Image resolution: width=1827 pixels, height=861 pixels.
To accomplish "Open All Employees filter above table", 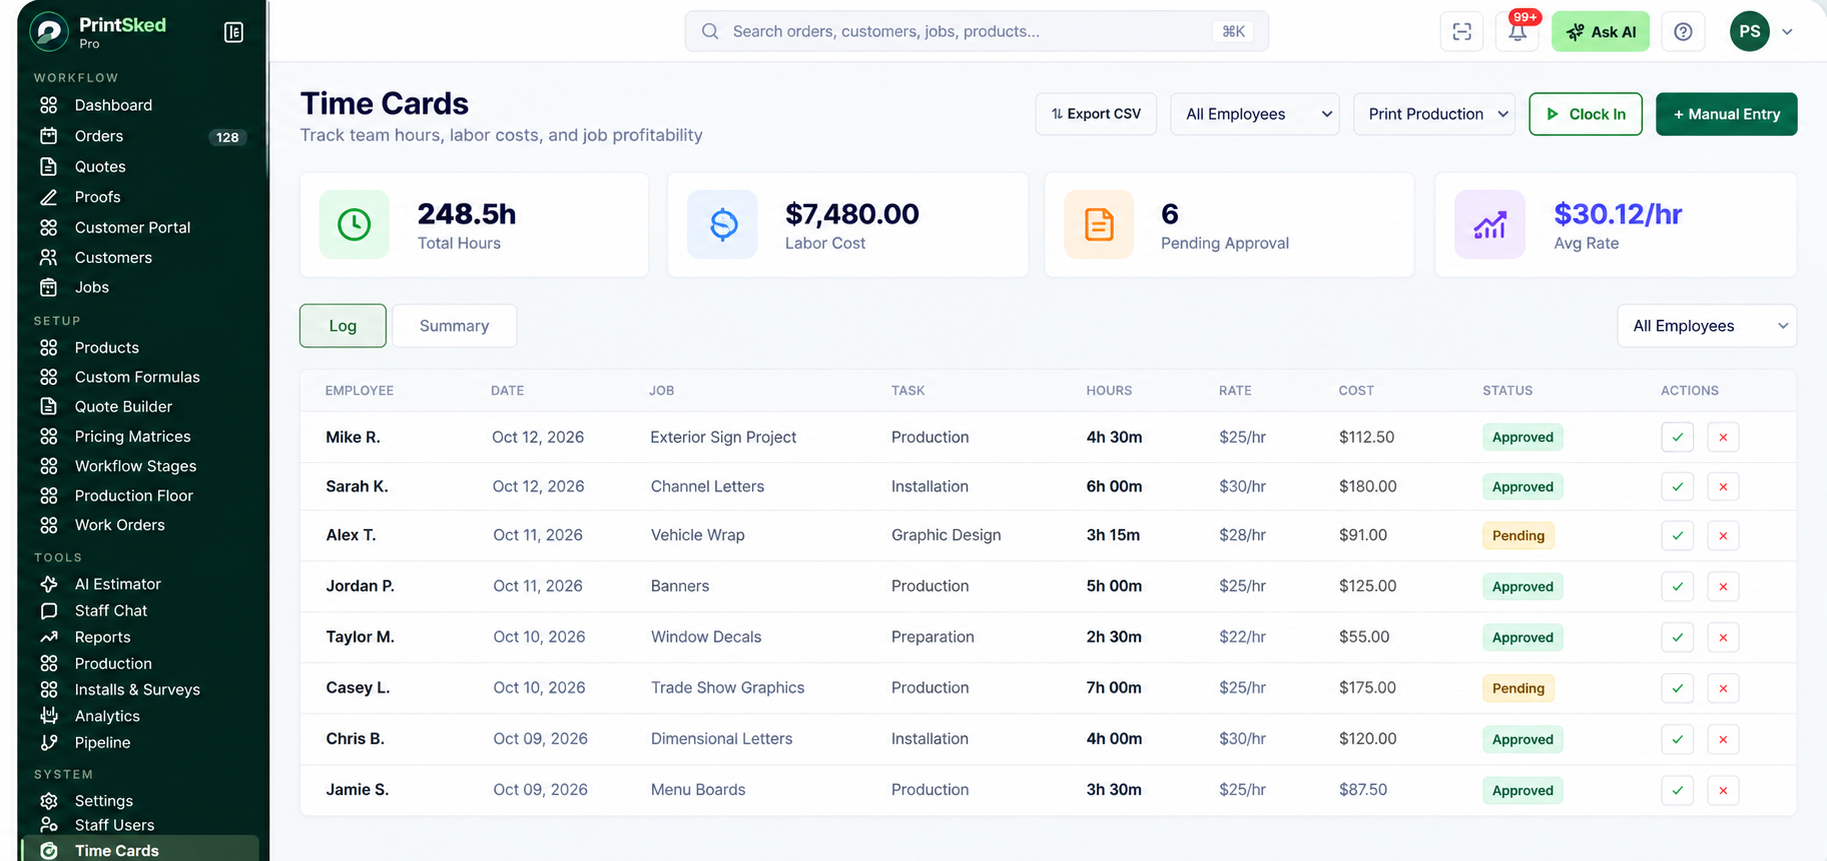I will [1707, 326].
